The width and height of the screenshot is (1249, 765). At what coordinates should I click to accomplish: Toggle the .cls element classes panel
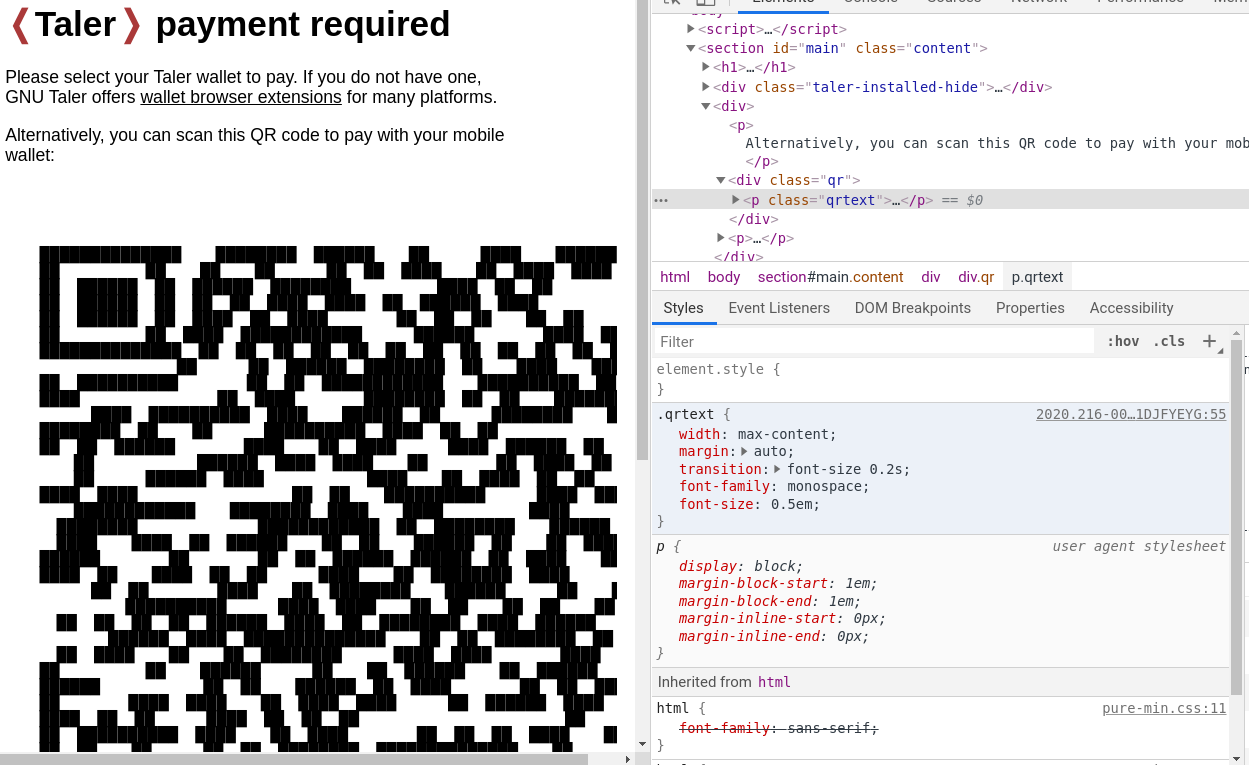(1168, 341)
